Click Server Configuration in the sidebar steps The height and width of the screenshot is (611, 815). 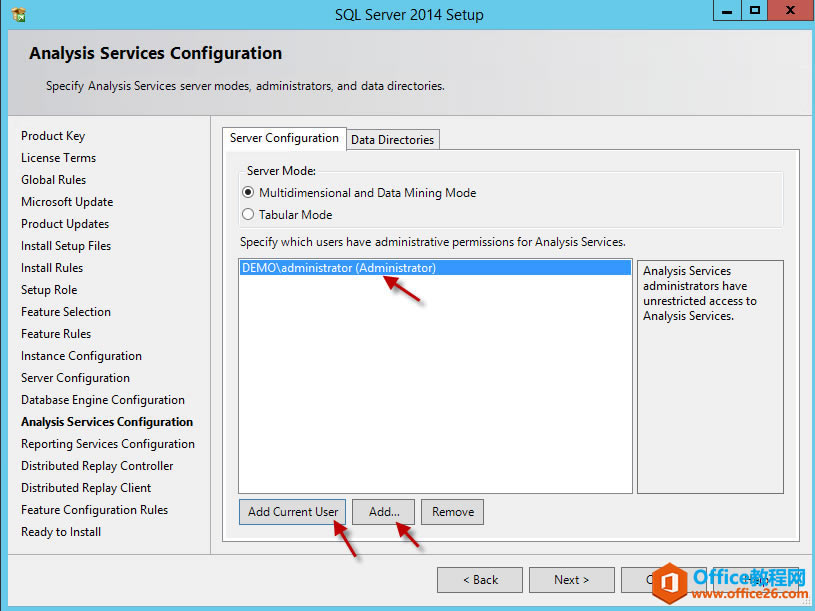click(75, 378)
